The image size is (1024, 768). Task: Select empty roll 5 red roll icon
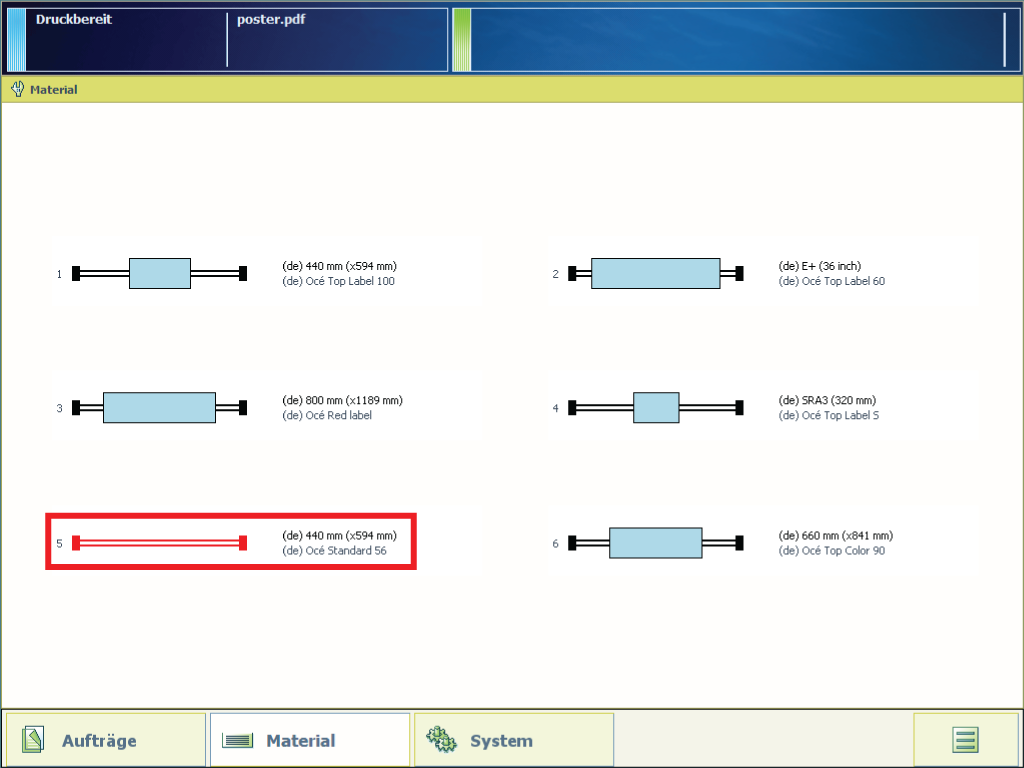click(x=159, y=543)
